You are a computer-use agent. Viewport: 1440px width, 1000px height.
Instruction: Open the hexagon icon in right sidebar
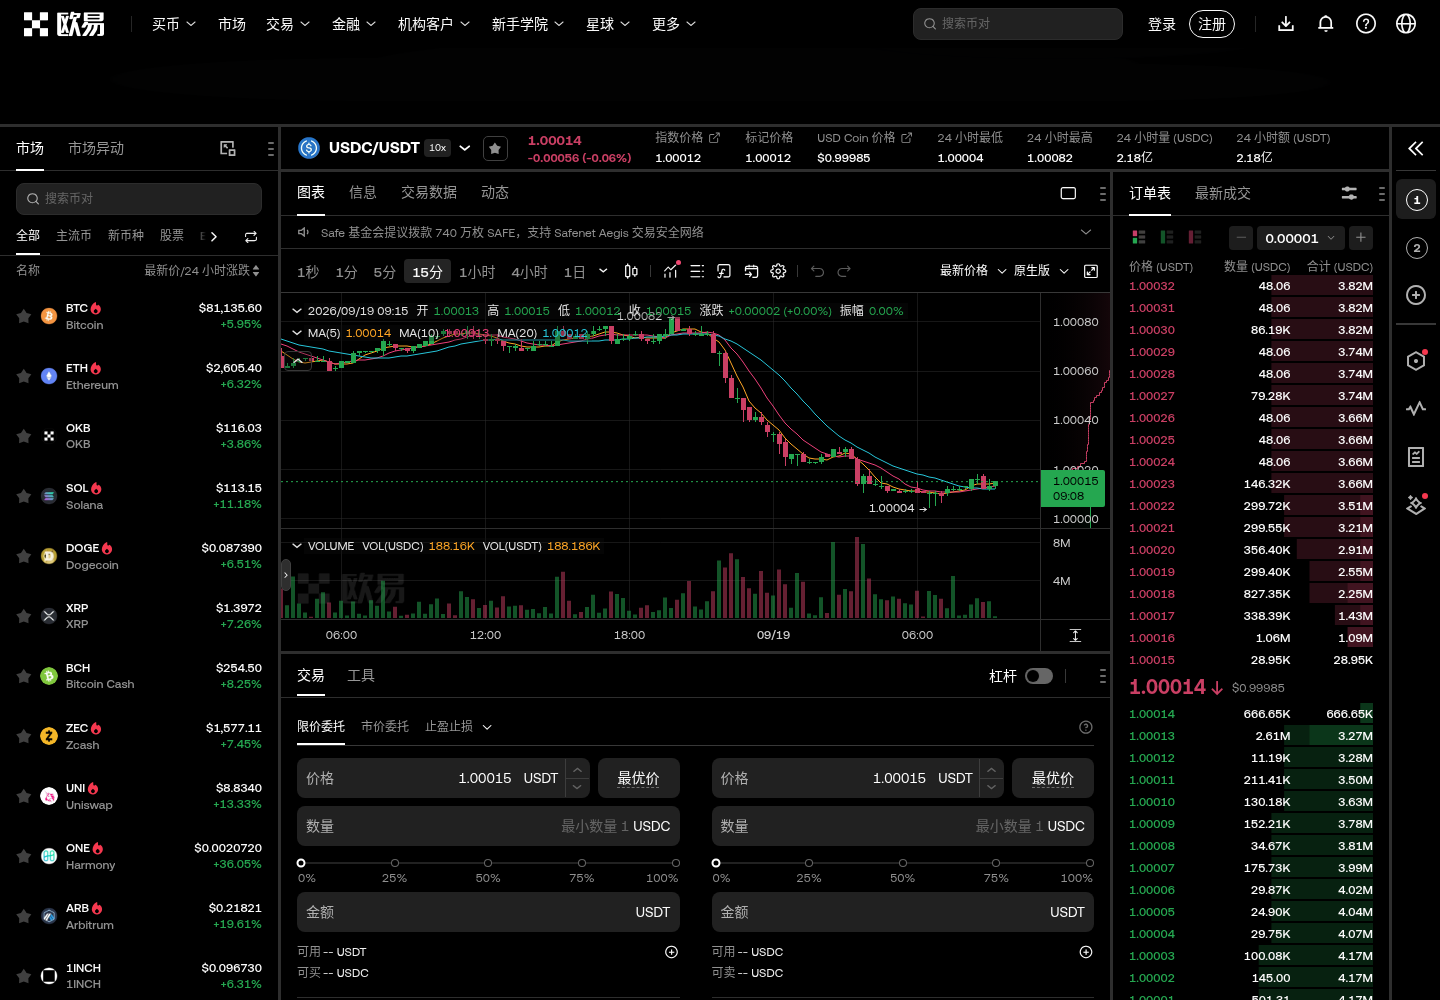coord(1416,361)
